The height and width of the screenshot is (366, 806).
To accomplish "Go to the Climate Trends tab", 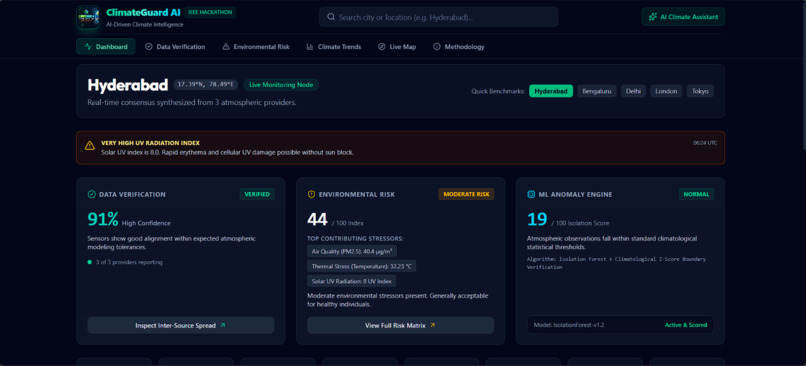I will point(334,47).
